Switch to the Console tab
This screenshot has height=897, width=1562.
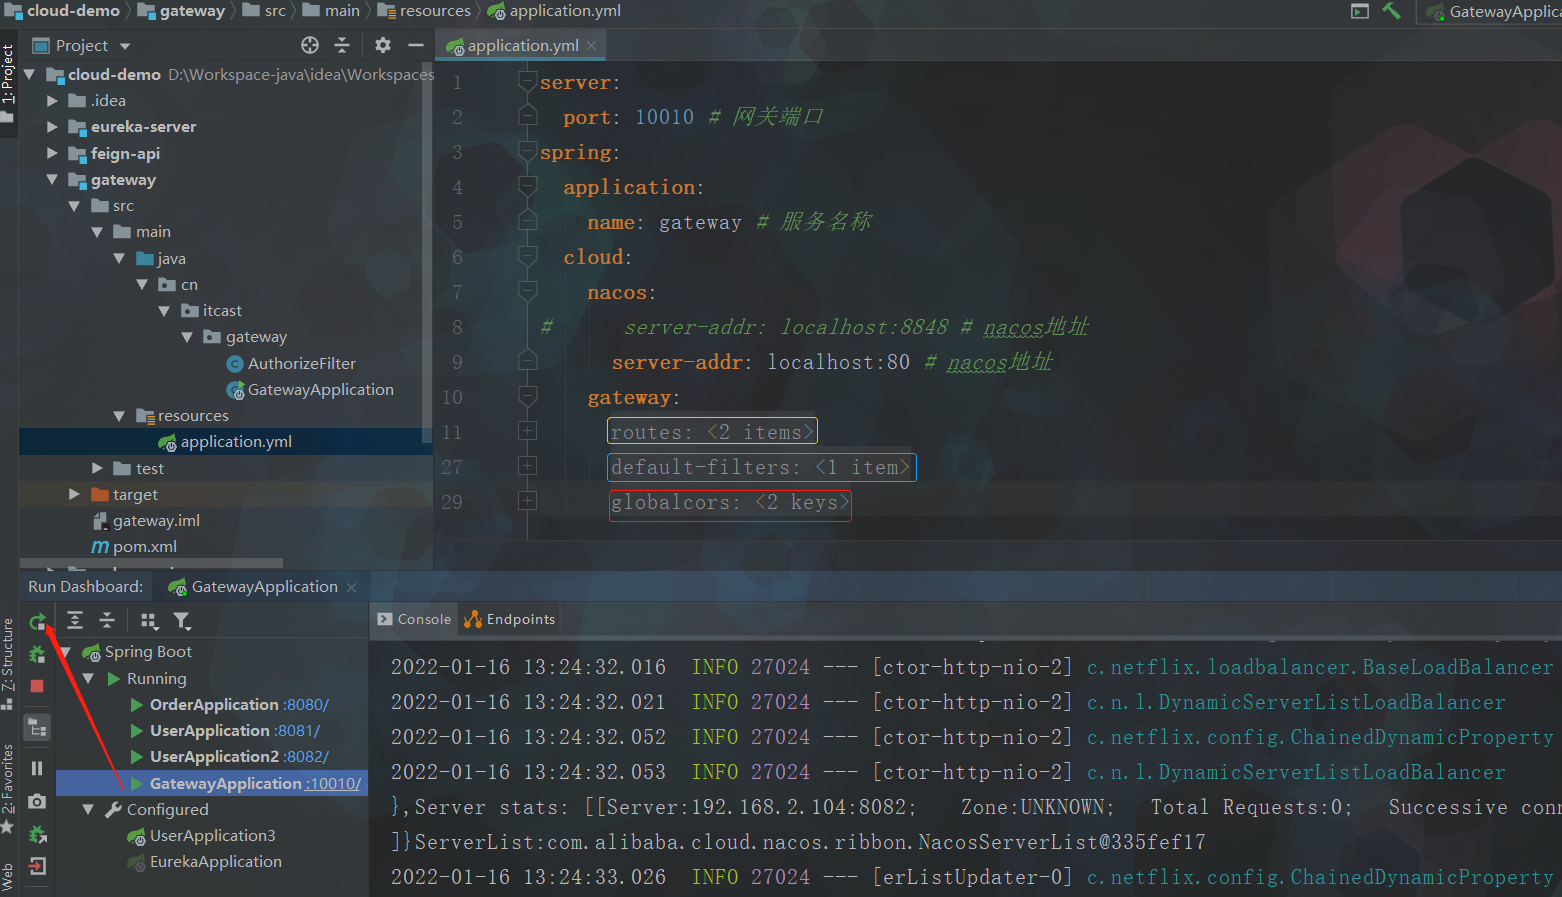[415, 619]
